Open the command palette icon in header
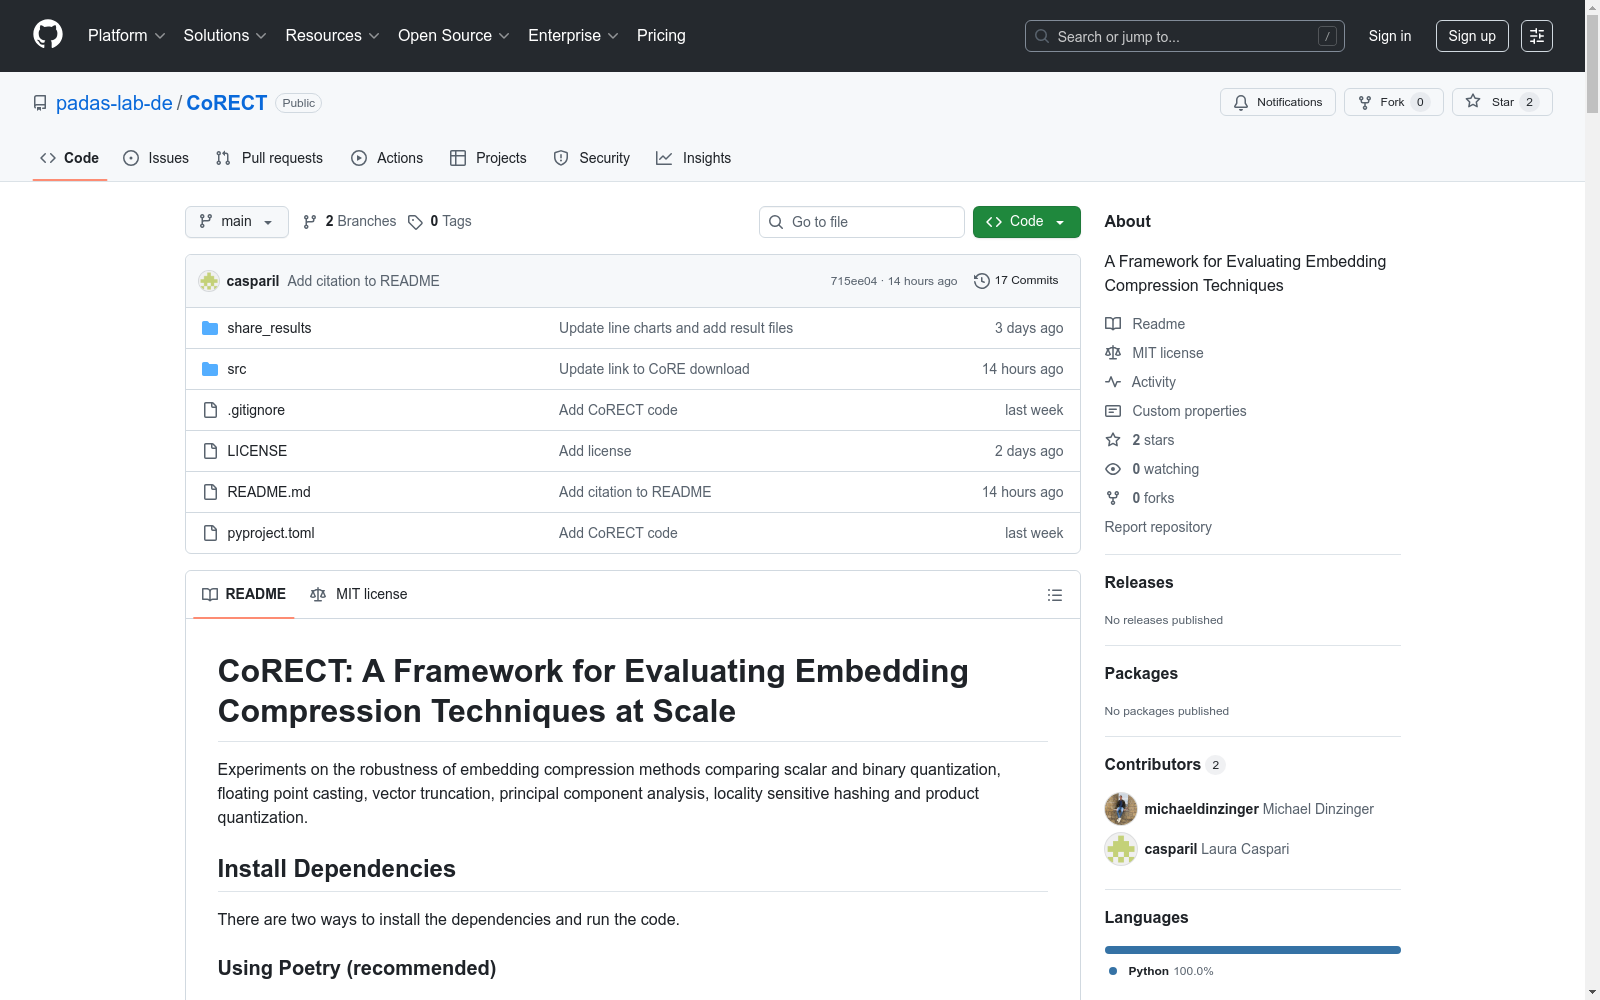1600x1000 pixels. [1536, 36]
